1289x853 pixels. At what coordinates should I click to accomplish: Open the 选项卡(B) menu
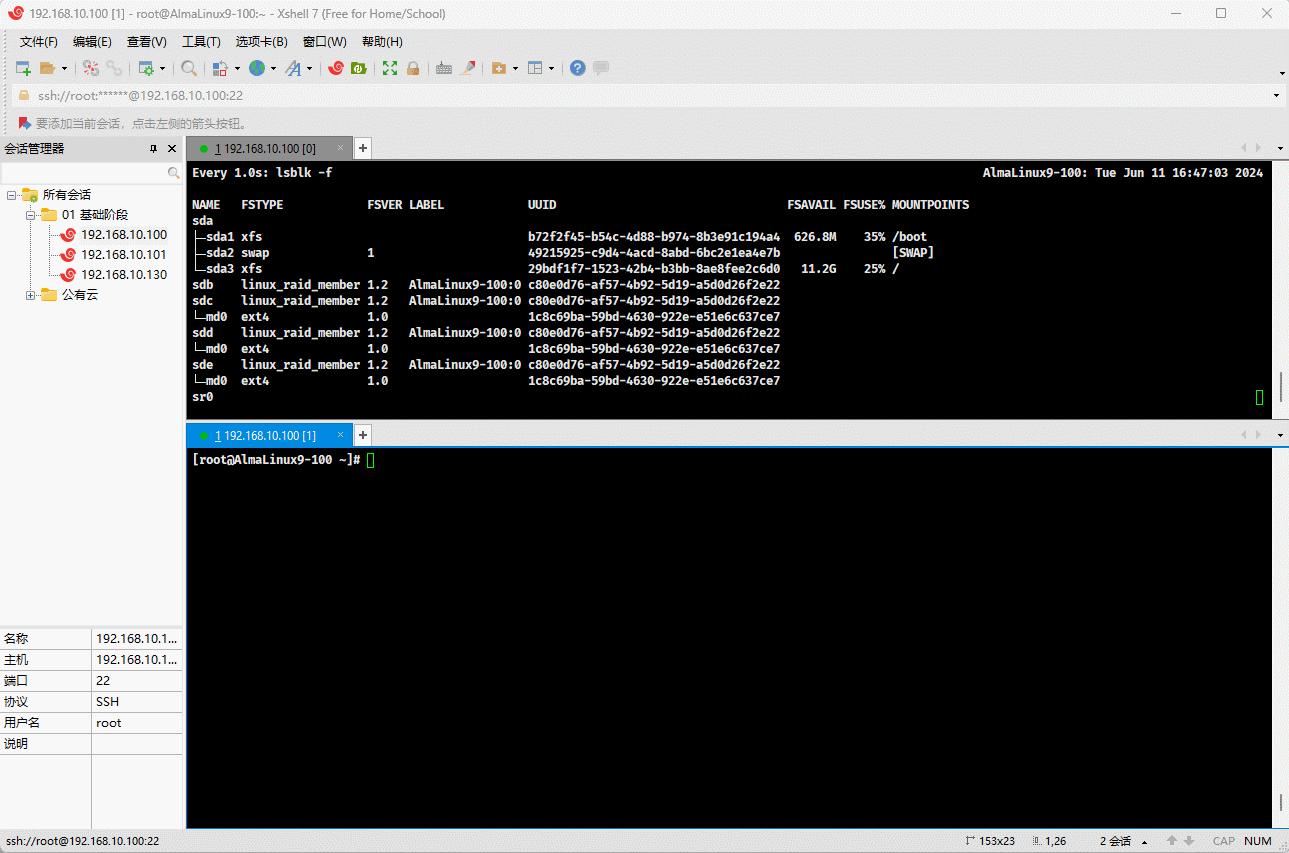pos(261,41)
